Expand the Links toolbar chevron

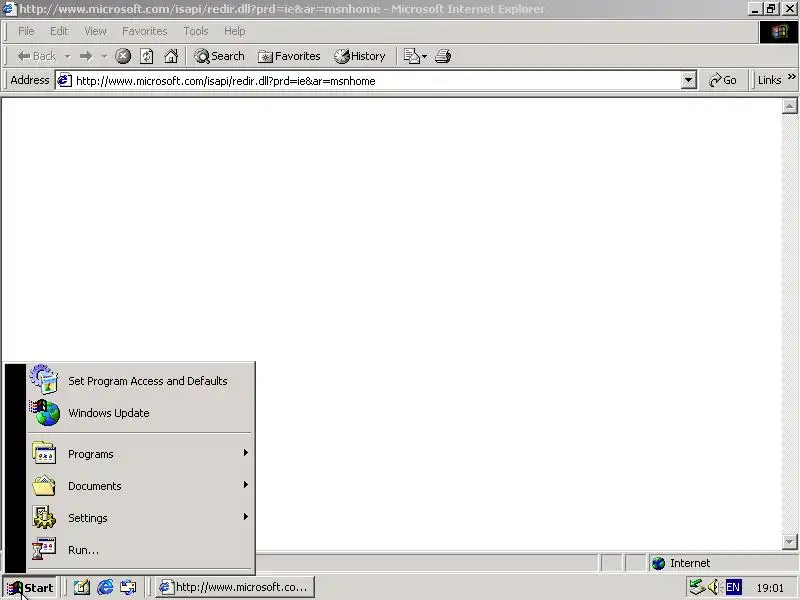pyautogui.click(x=791, y=77)
